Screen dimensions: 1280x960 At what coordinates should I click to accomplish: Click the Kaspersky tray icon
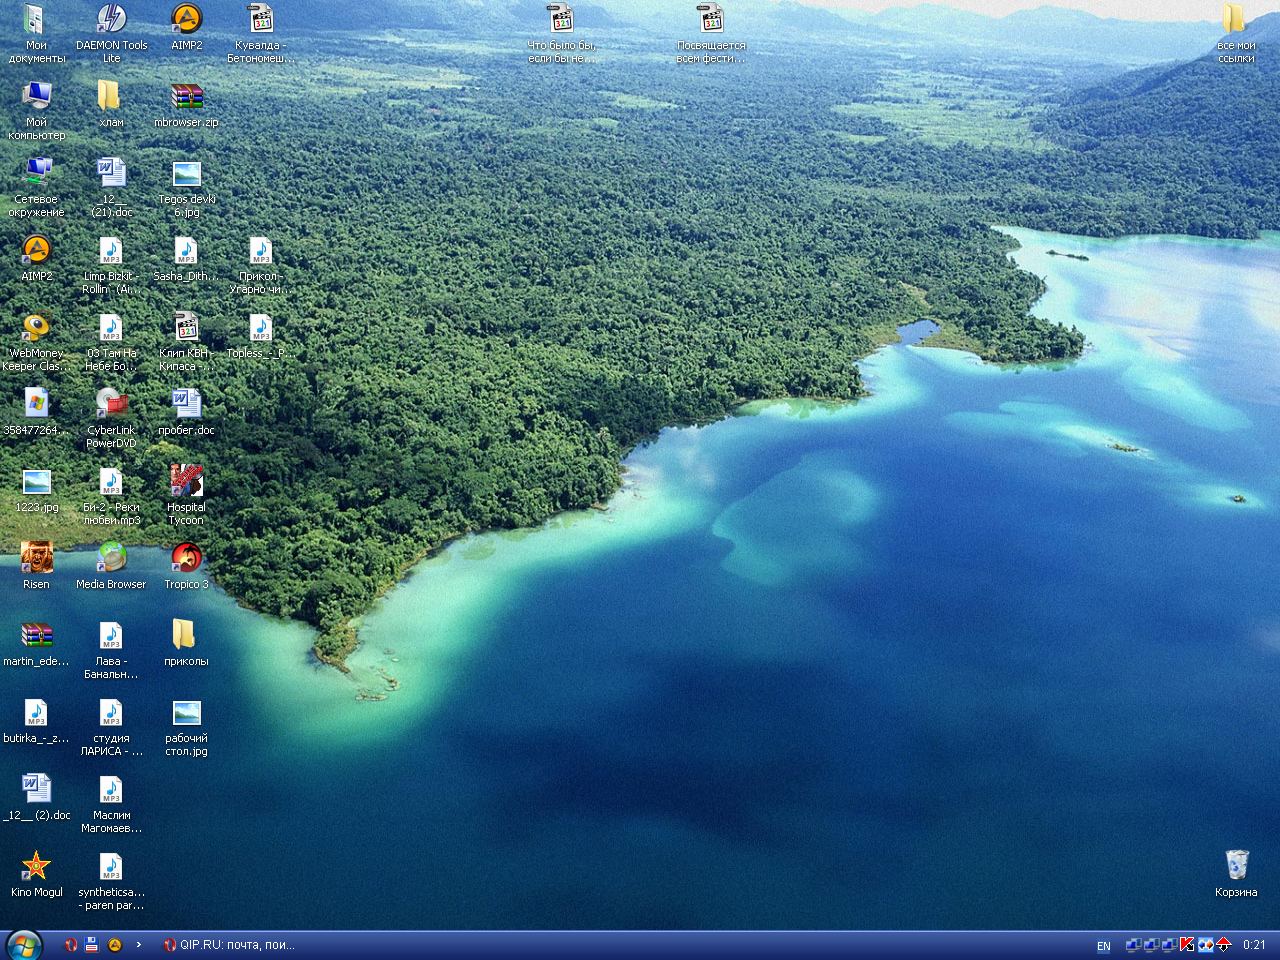coord(1187,945)
